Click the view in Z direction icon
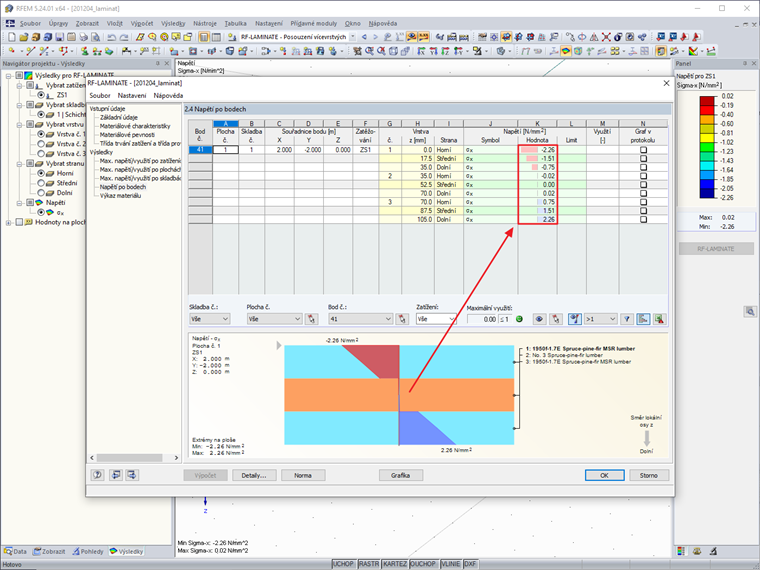The height and width of the screenshot is (570, 760). (445, 51)
